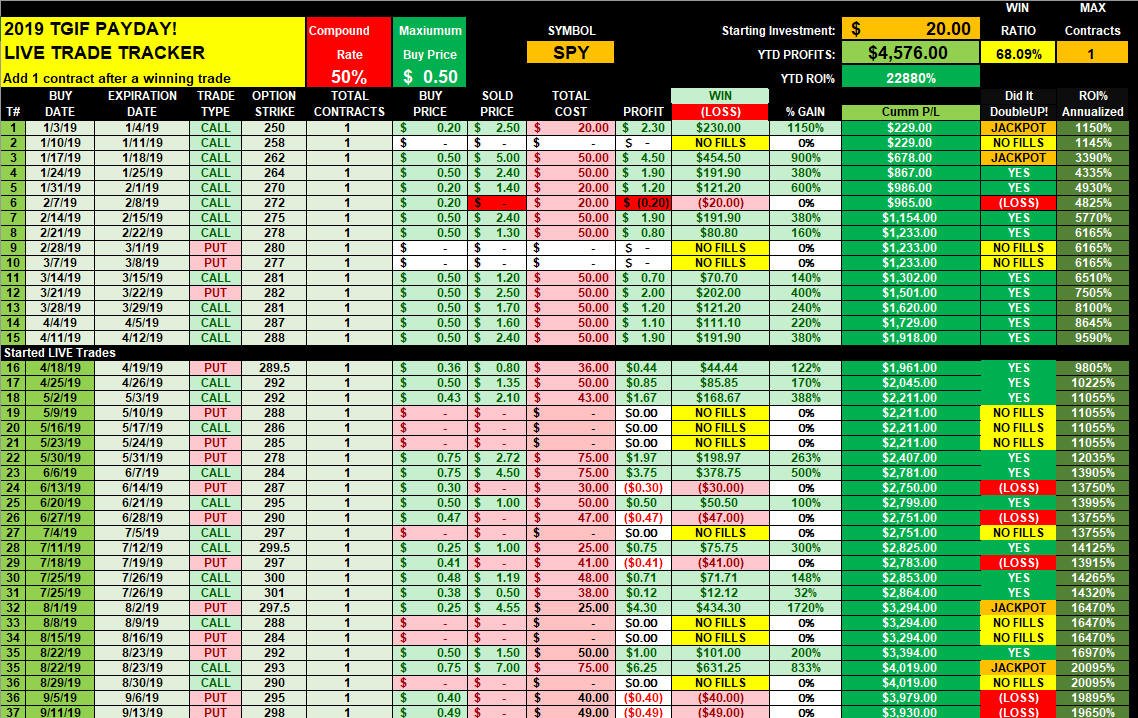Click the YTD Profits $4,576.00 value
Viewport: 1138px width, 718px height.
coord(911,53)
